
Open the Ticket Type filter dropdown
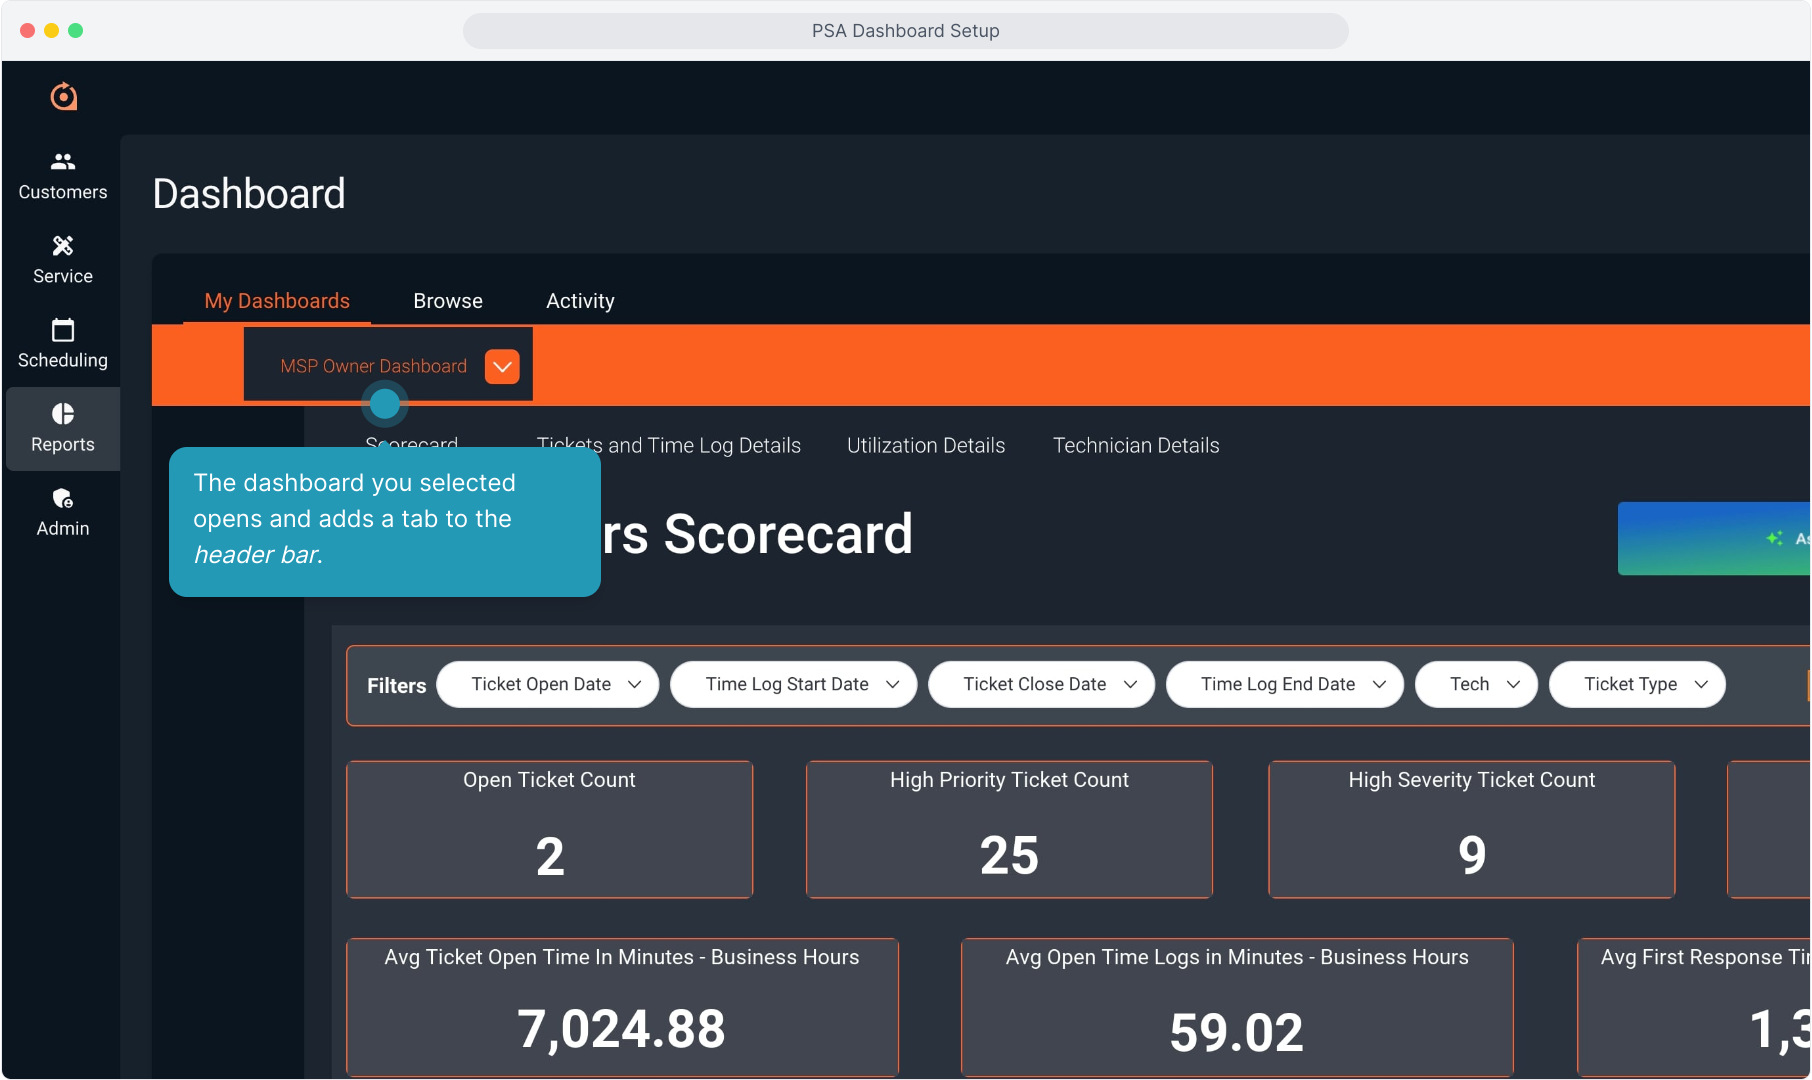click(x=1637, y=684)
